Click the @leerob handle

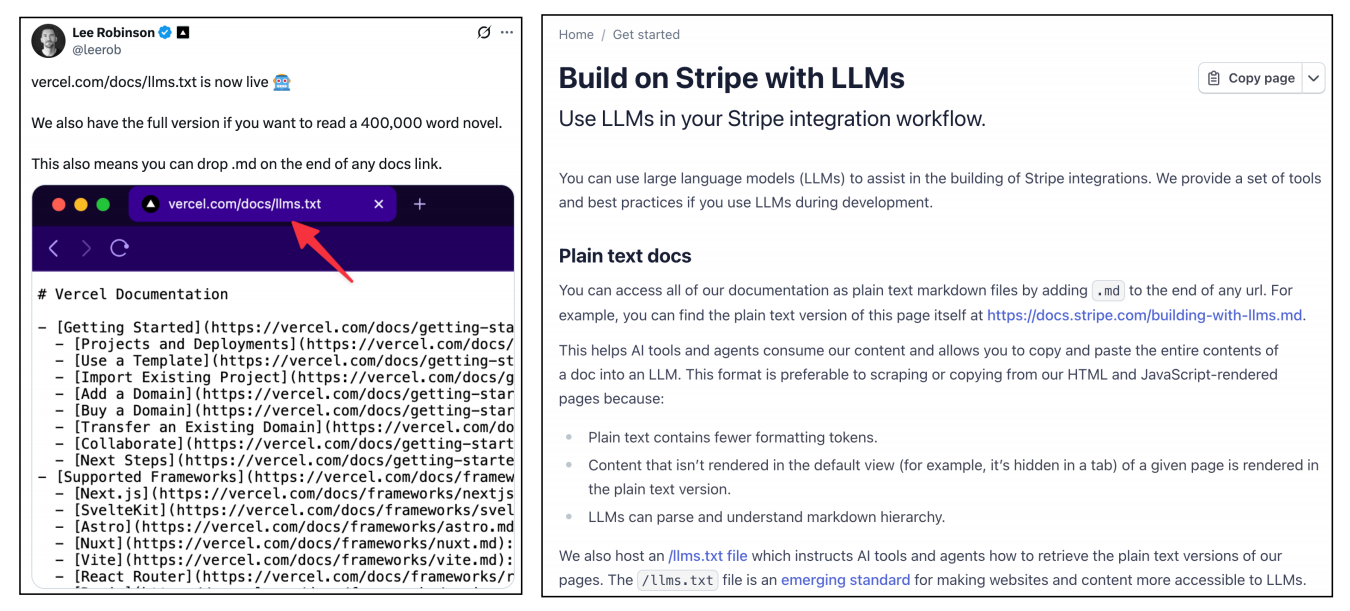point(97,49)
